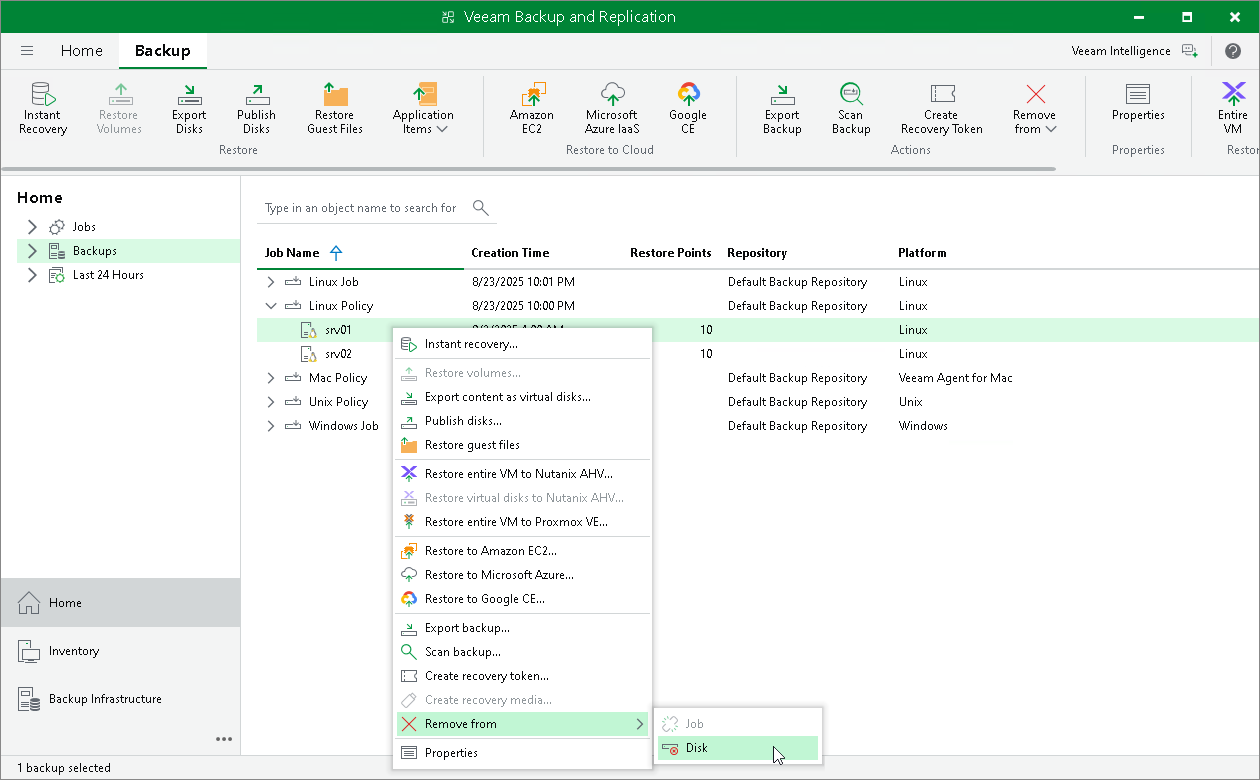This screenshot has height=780, width=1260.
Task: Choose Publish disks... in context menu
Action: point(522,421)
